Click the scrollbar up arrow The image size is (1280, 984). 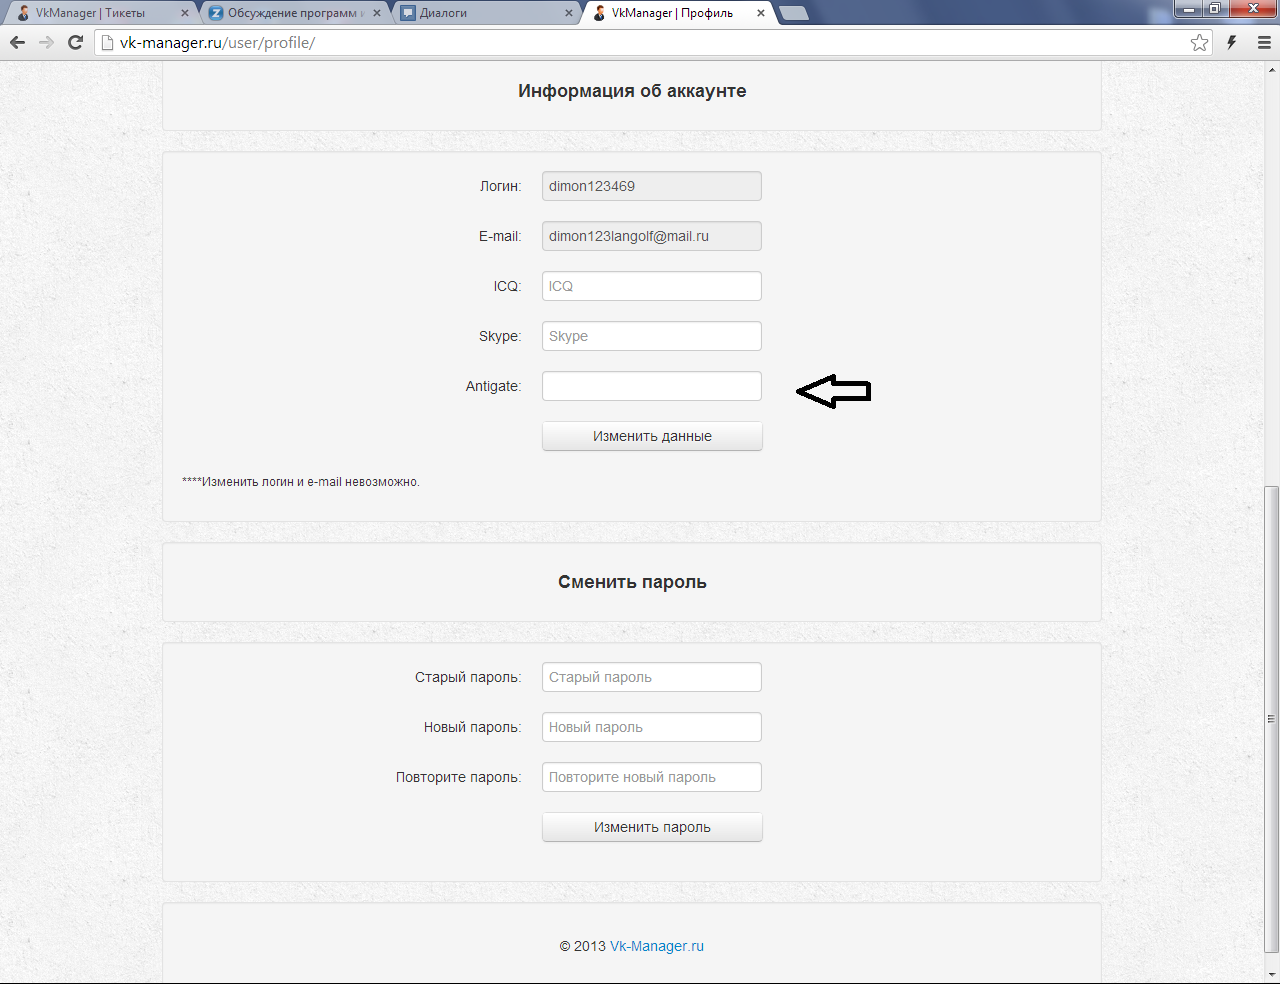(1271, 69)
